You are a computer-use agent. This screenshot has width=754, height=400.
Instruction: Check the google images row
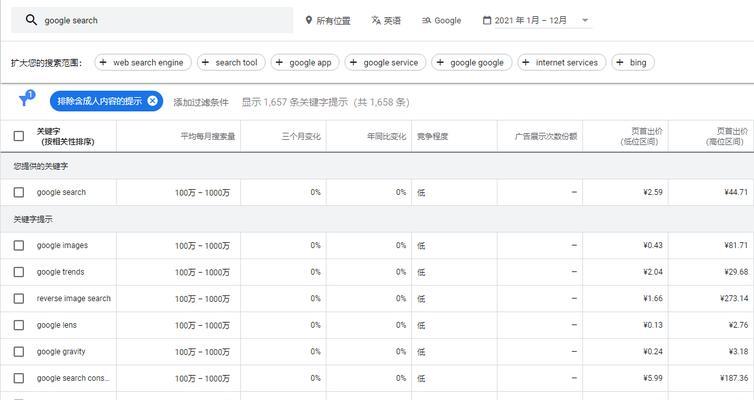19,246
